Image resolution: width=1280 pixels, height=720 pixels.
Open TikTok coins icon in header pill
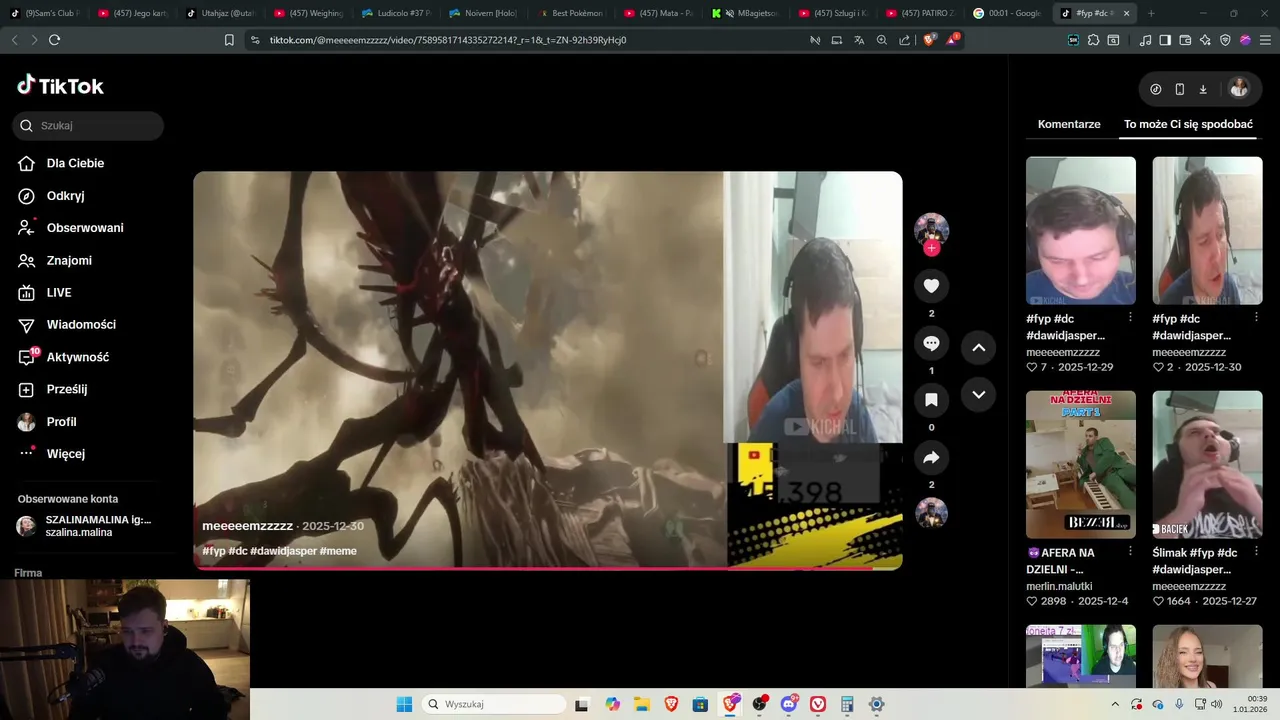click(1156, 89)
